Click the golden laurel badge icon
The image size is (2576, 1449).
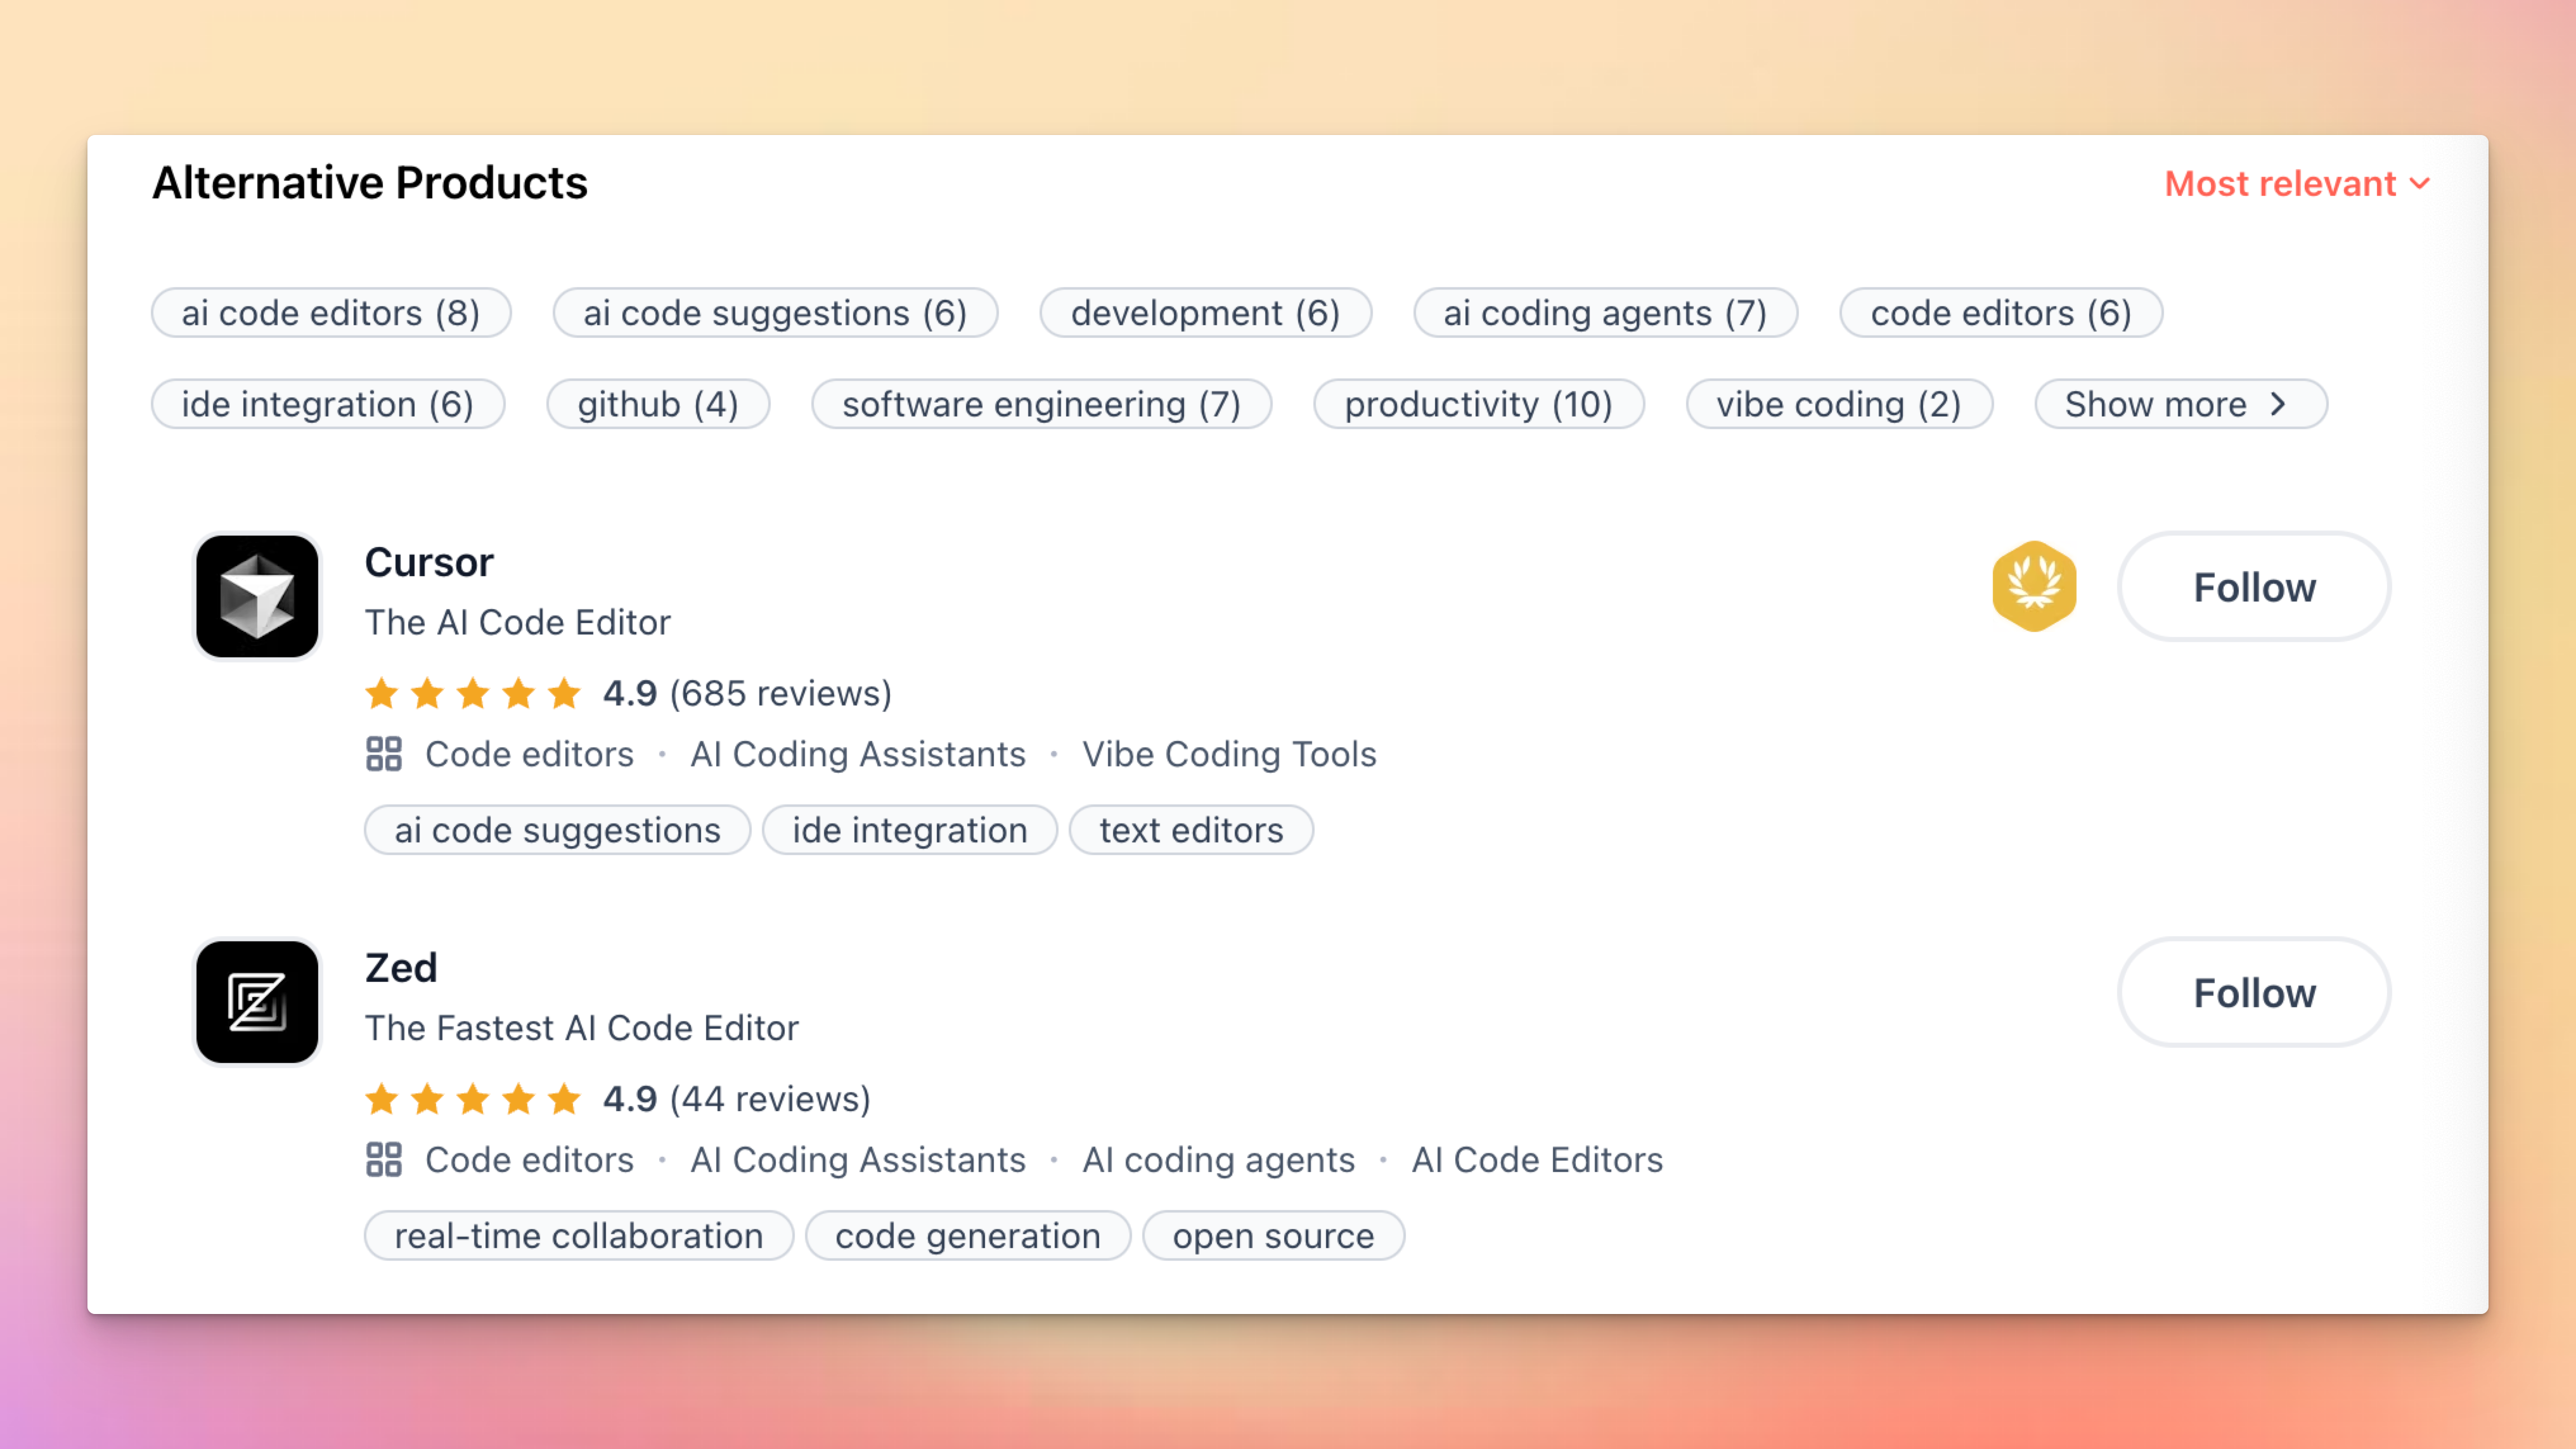2033,586
